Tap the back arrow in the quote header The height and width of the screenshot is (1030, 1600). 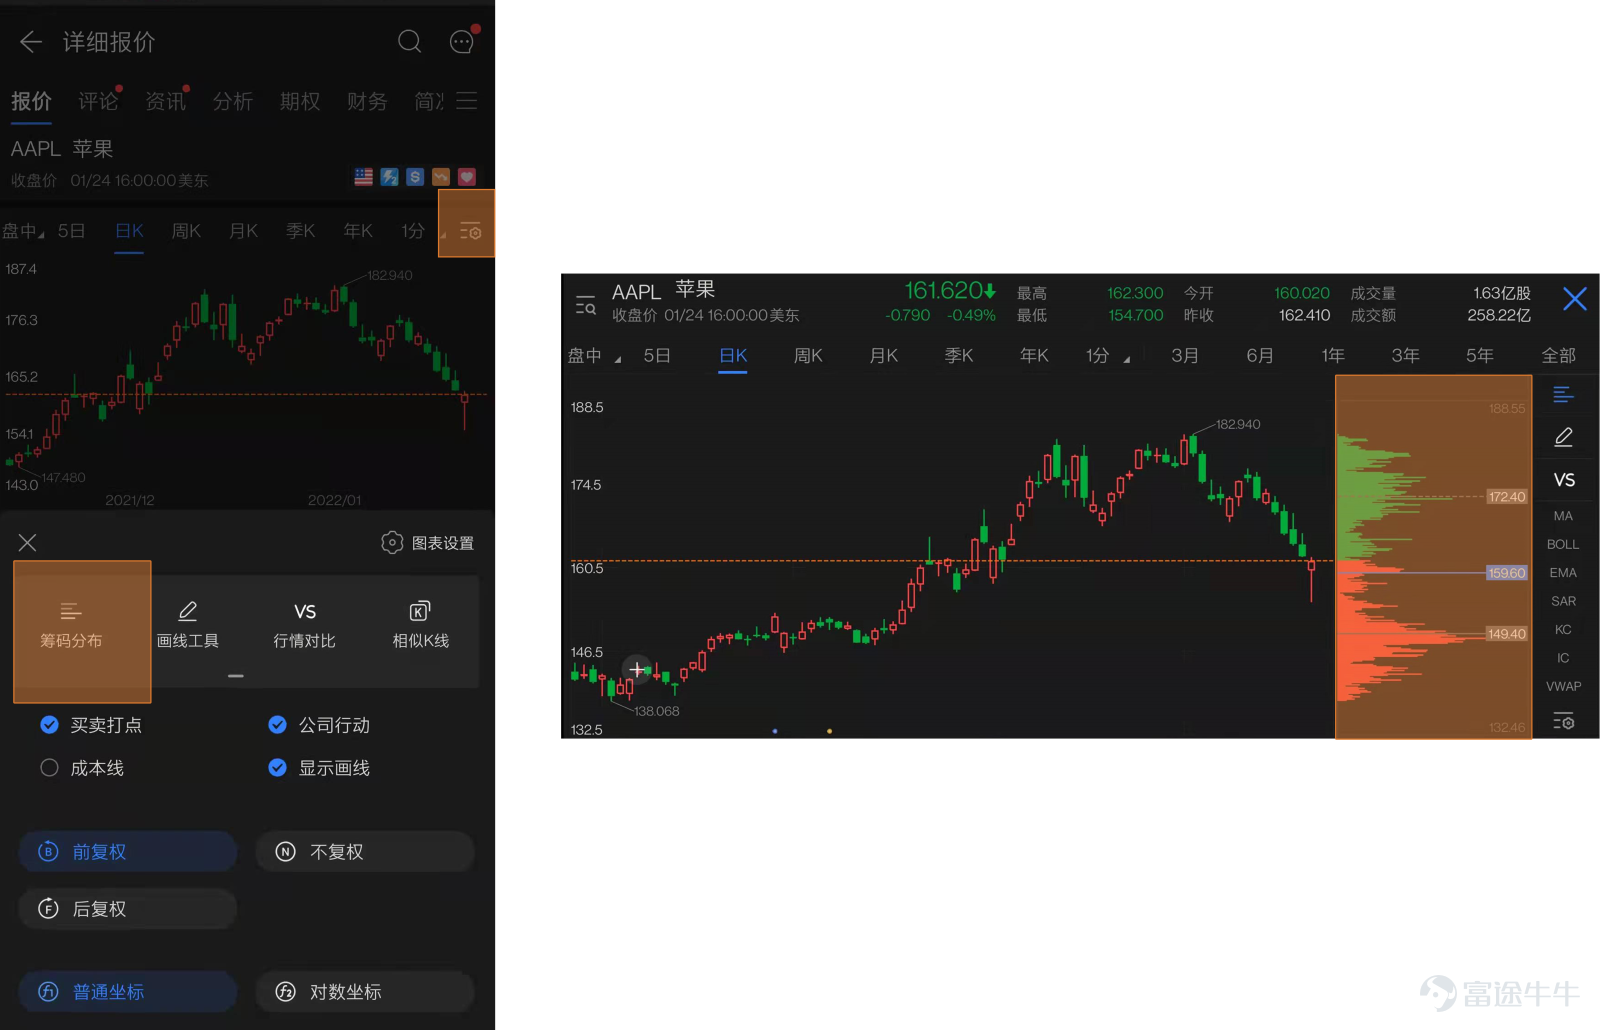(31, 41)
